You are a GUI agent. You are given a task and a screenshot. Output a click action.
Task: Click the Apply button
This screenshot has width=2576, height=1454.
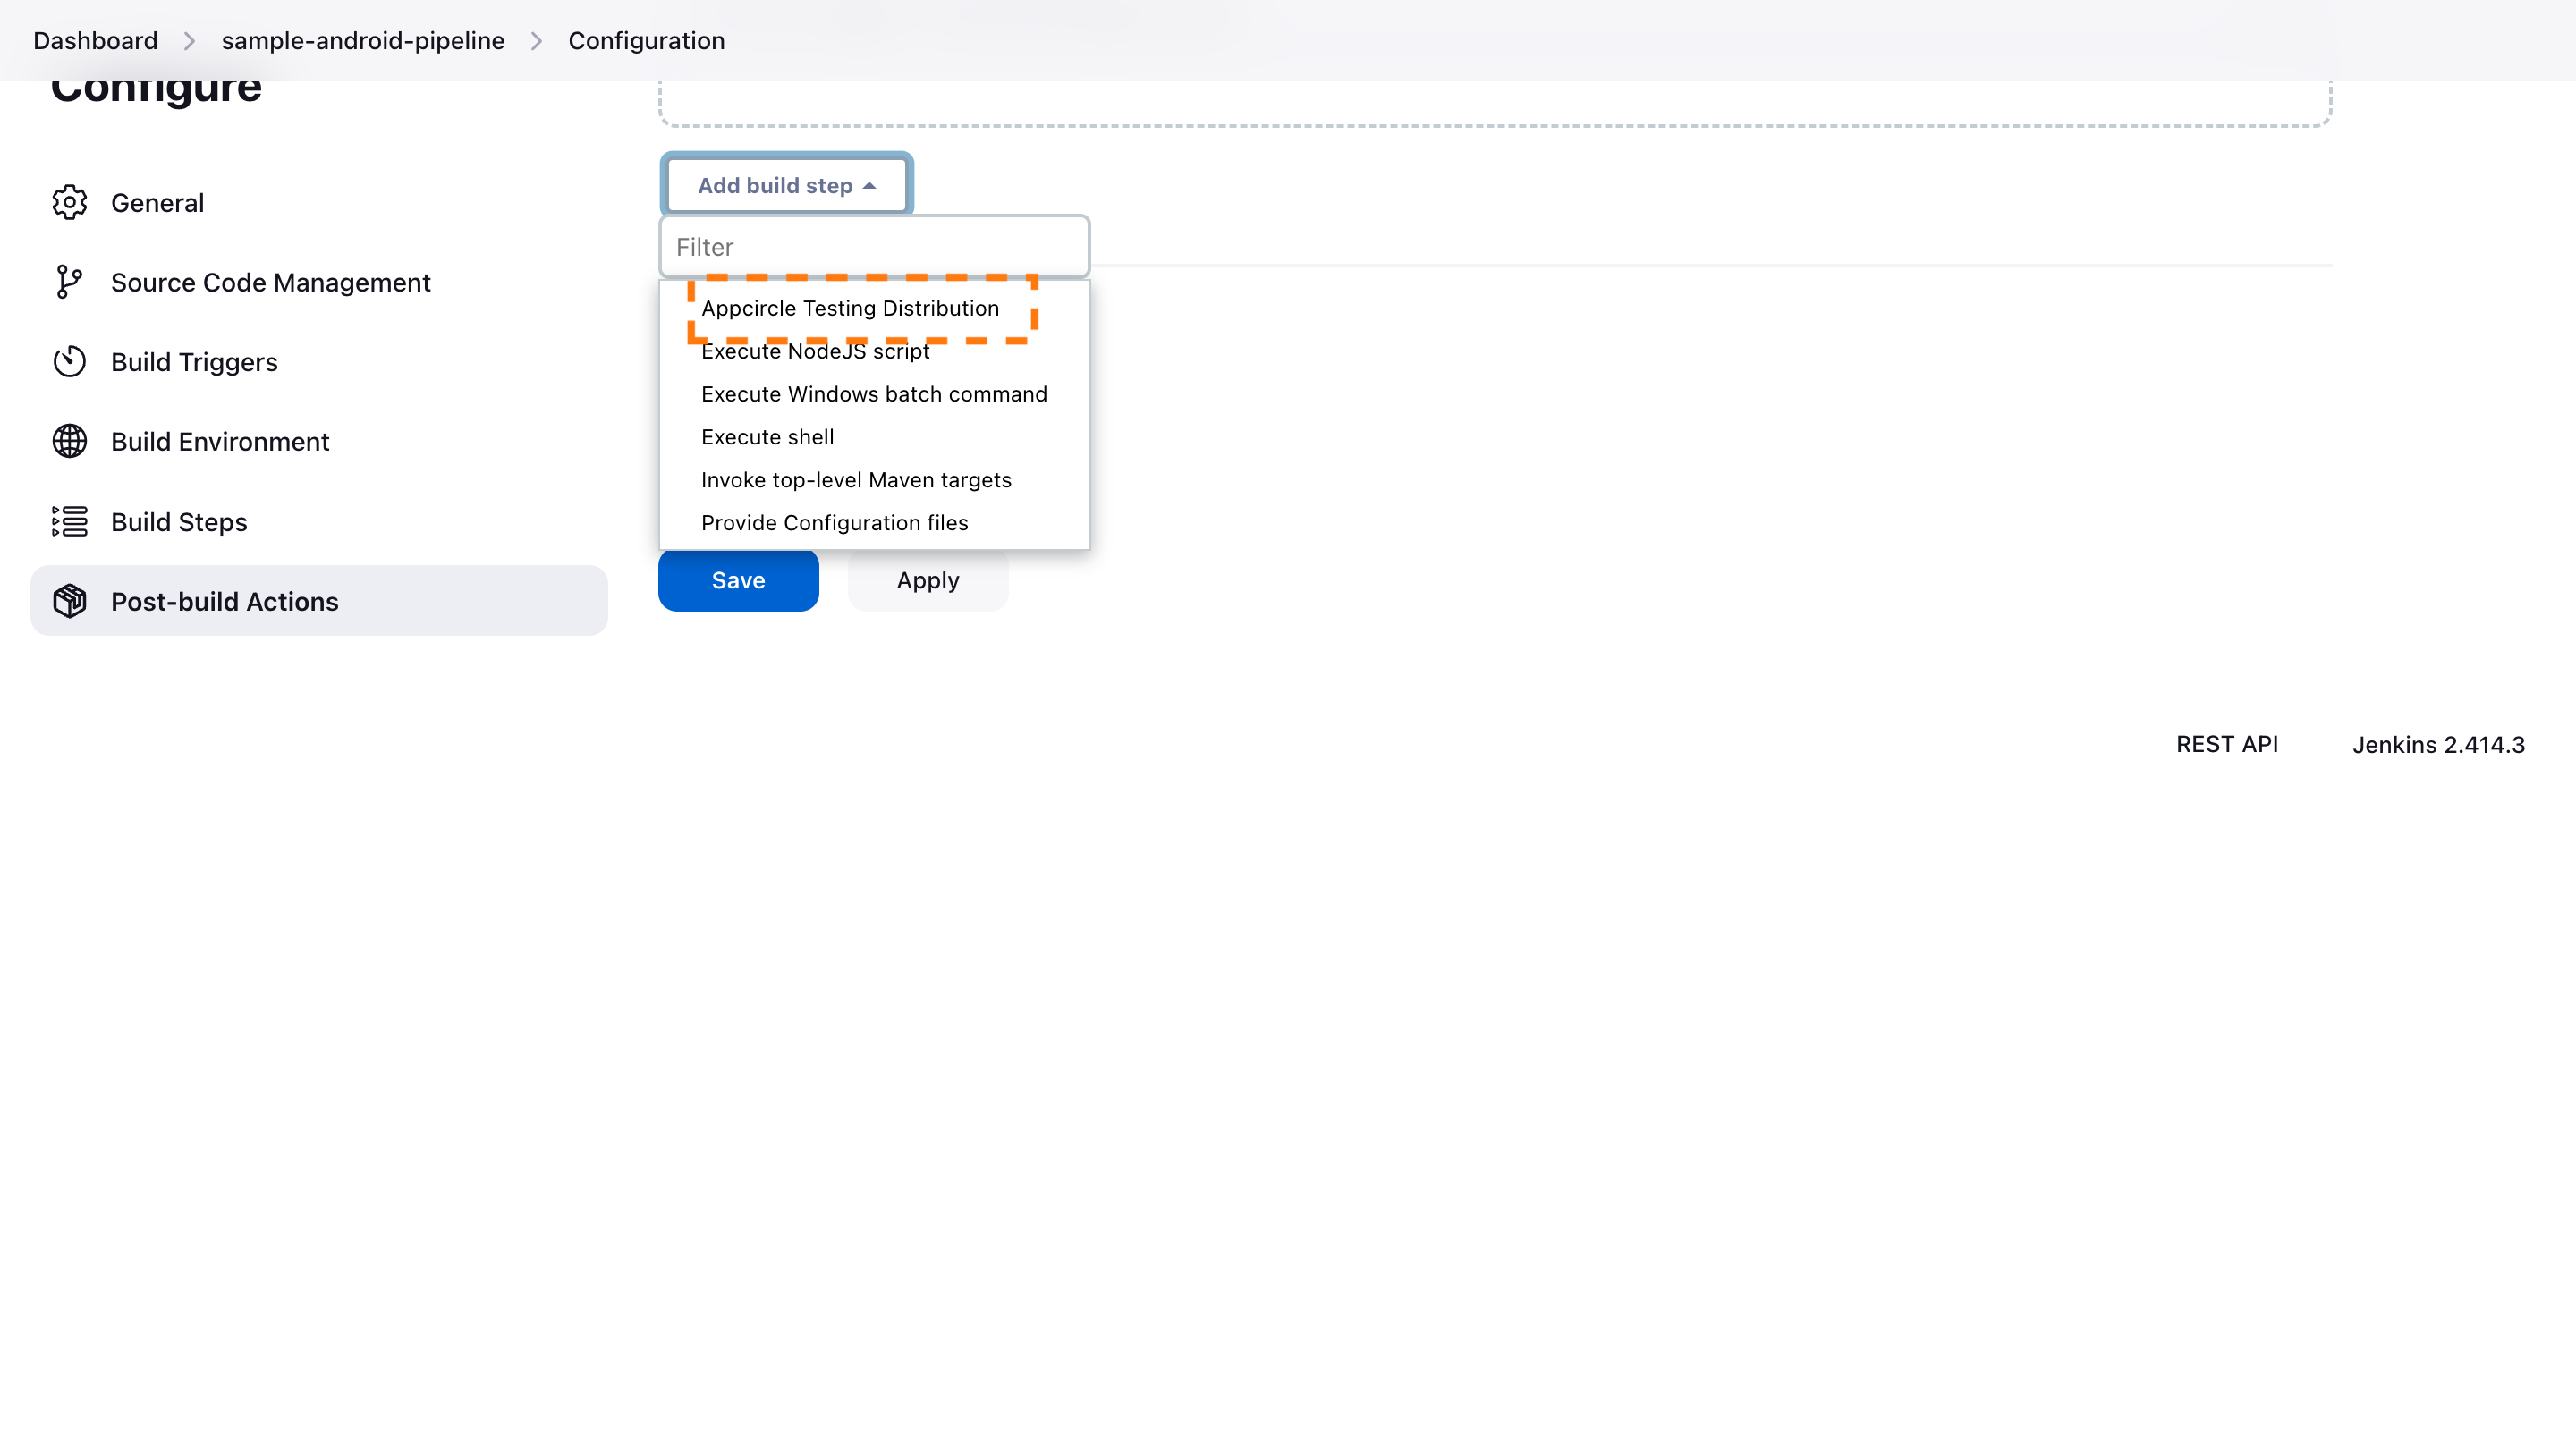[x=927, y=580]
